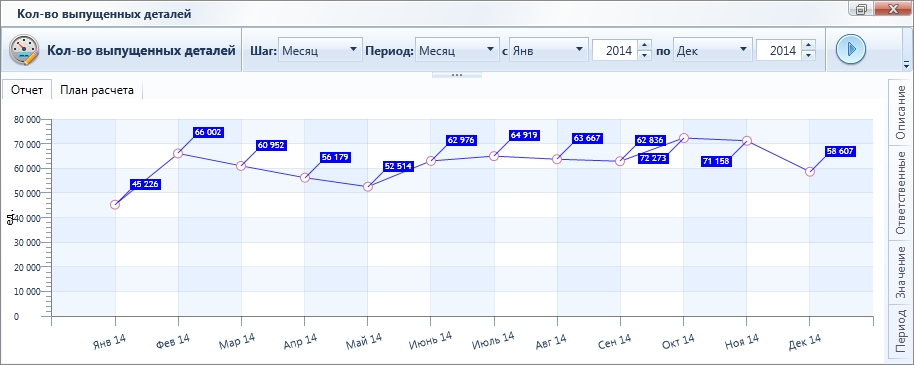914x365 pixels.
Task: Click the 56 179 value label
Action: coord(335,157)
